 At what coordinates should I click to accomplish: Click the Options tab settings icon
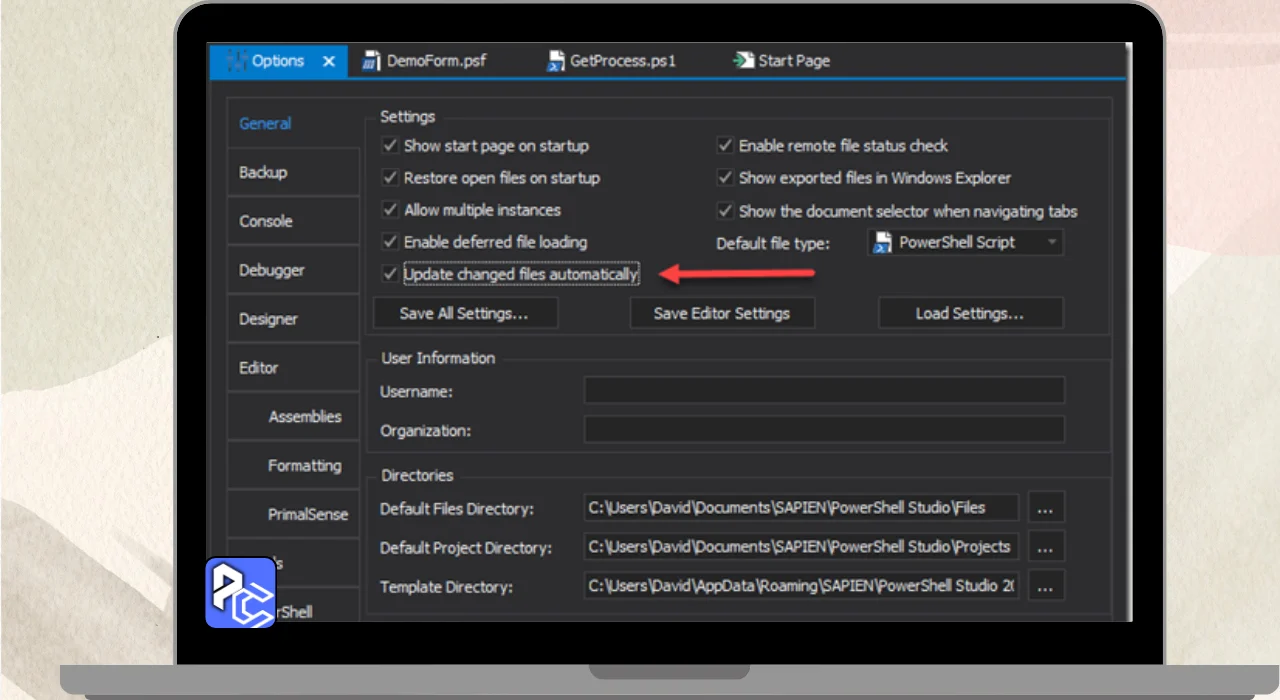pos(237,61)
